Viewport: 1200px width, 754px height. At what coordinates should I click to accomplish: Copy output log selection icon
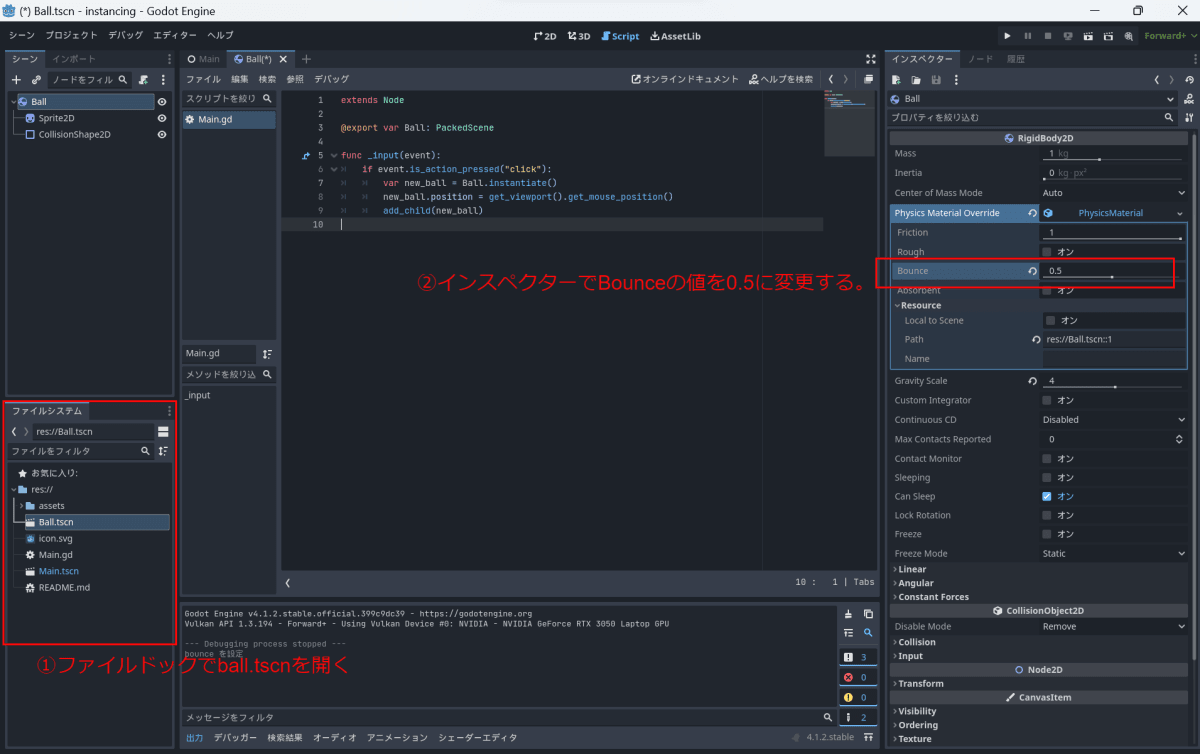pyautogui.click(x=868, y=614)
